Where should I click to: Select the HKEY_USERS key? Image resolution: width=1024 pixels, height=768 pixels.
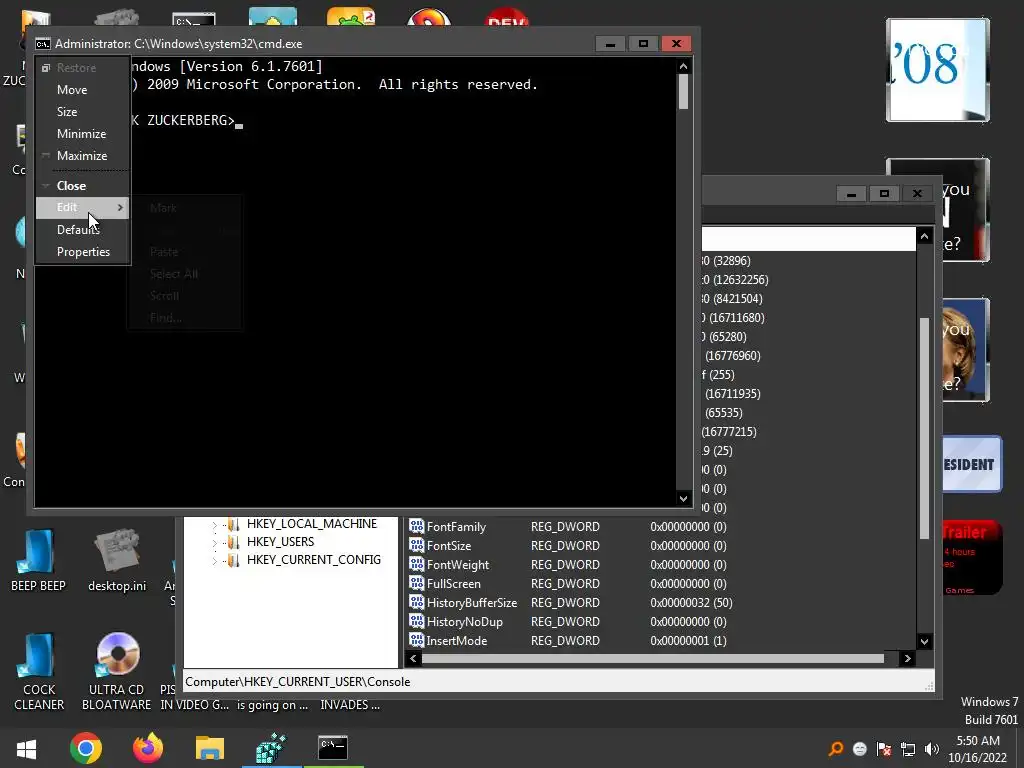[x=280, y=541]
